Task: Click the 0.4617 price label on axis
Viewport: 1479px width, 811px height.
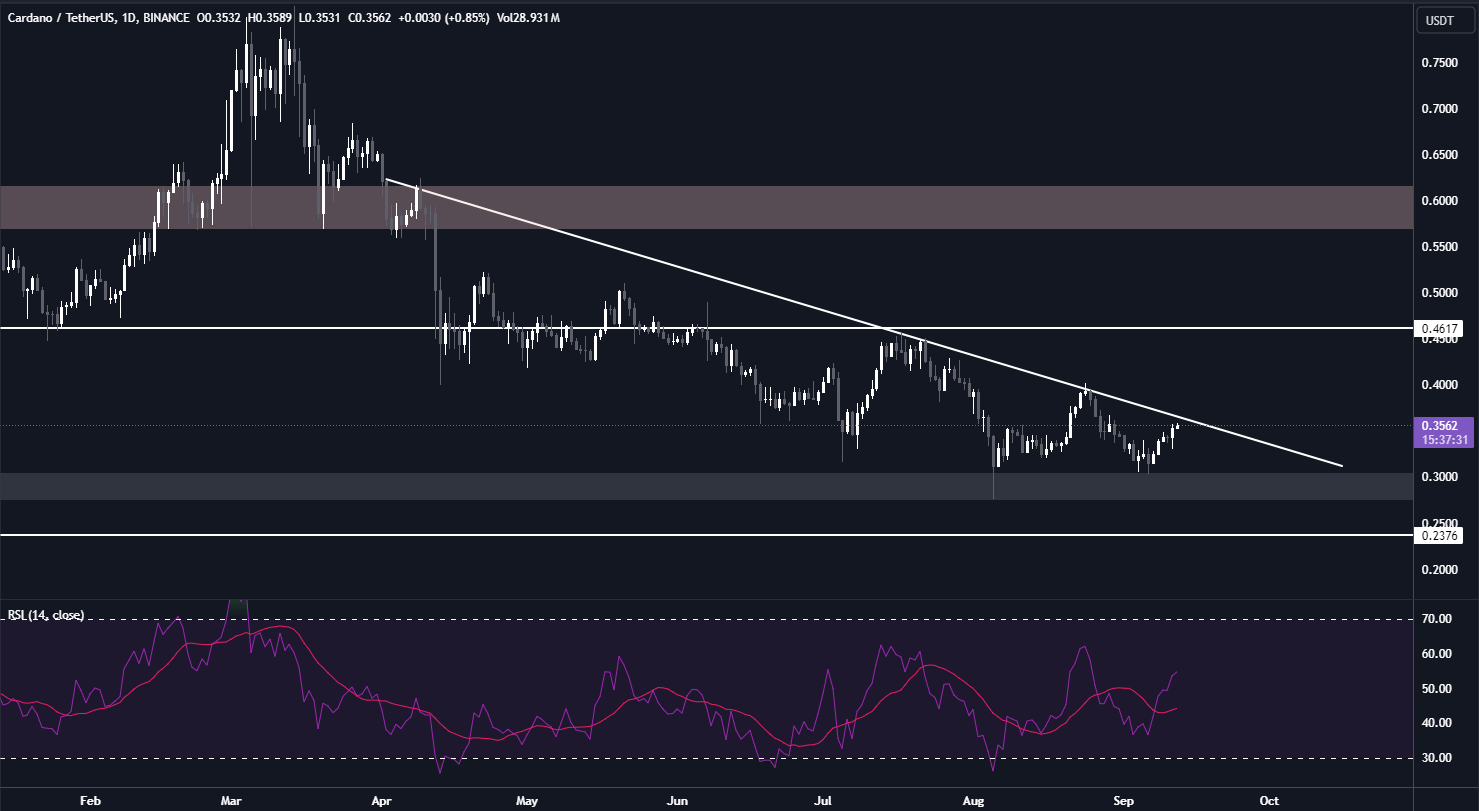Action: (x=1440, y=328)
